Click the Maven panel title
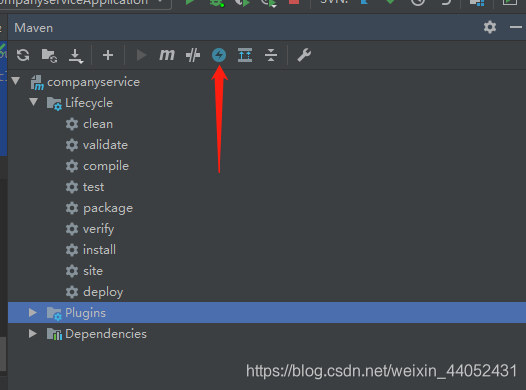Image resolution: width=526 pixels, height=390 pixels. click(x=34, y=28)
